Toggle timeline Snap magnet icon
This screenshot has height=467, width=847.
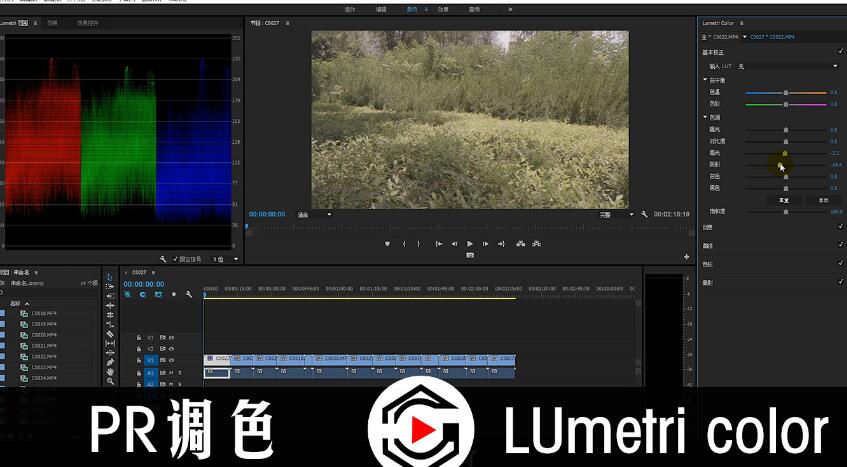[x=143, y=294]
